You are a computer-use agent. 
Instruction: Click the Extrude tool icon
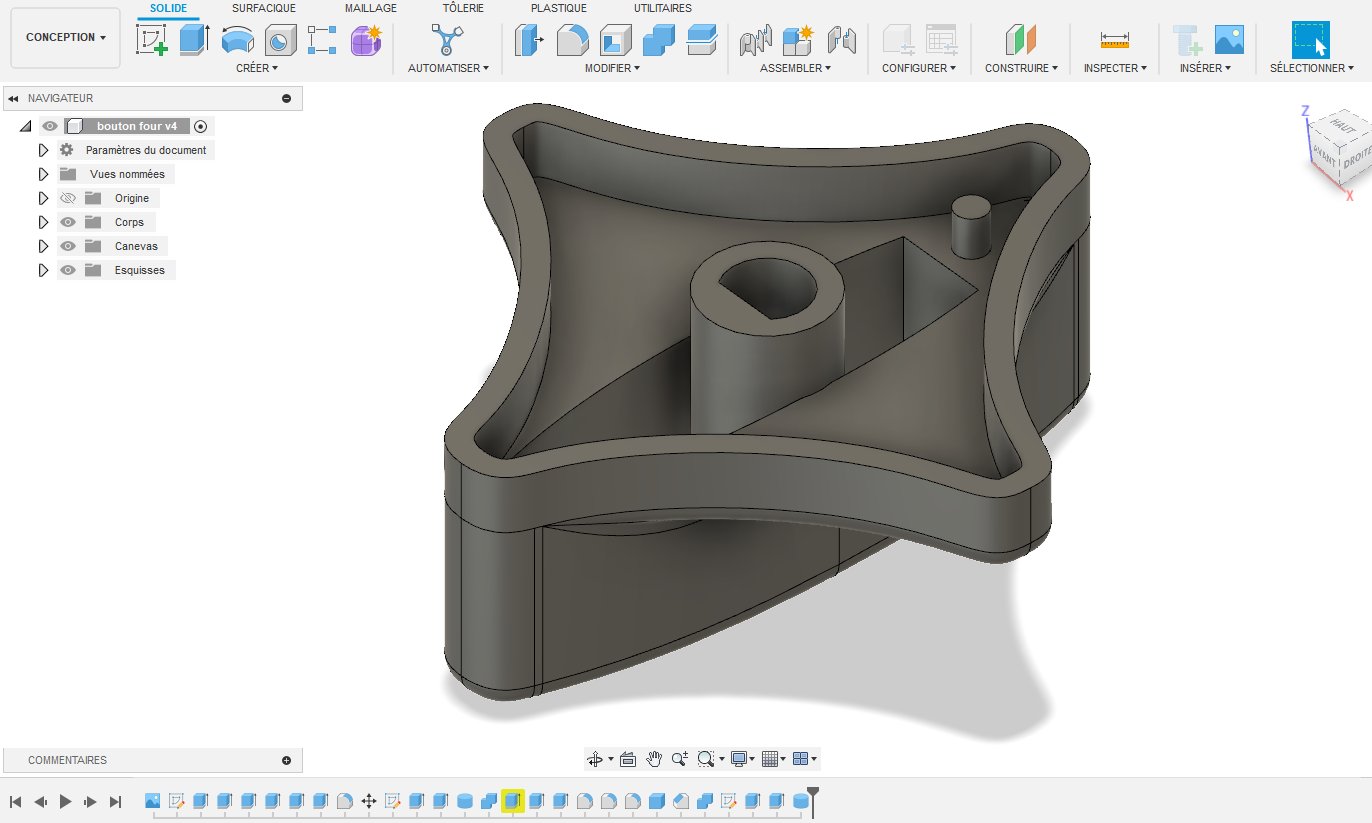[193, 40]
